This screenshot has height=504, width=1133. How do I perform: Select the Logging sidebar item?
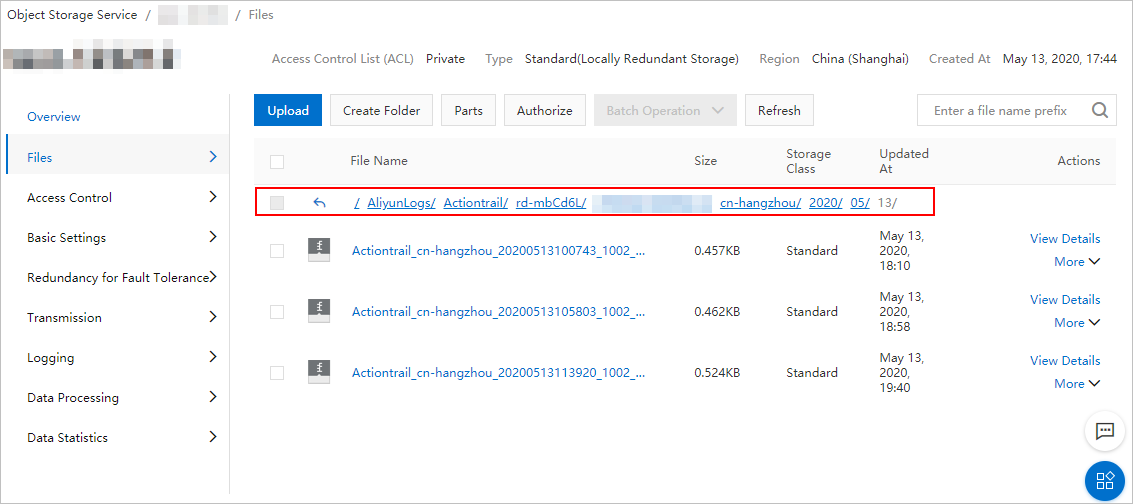point(122,357)
